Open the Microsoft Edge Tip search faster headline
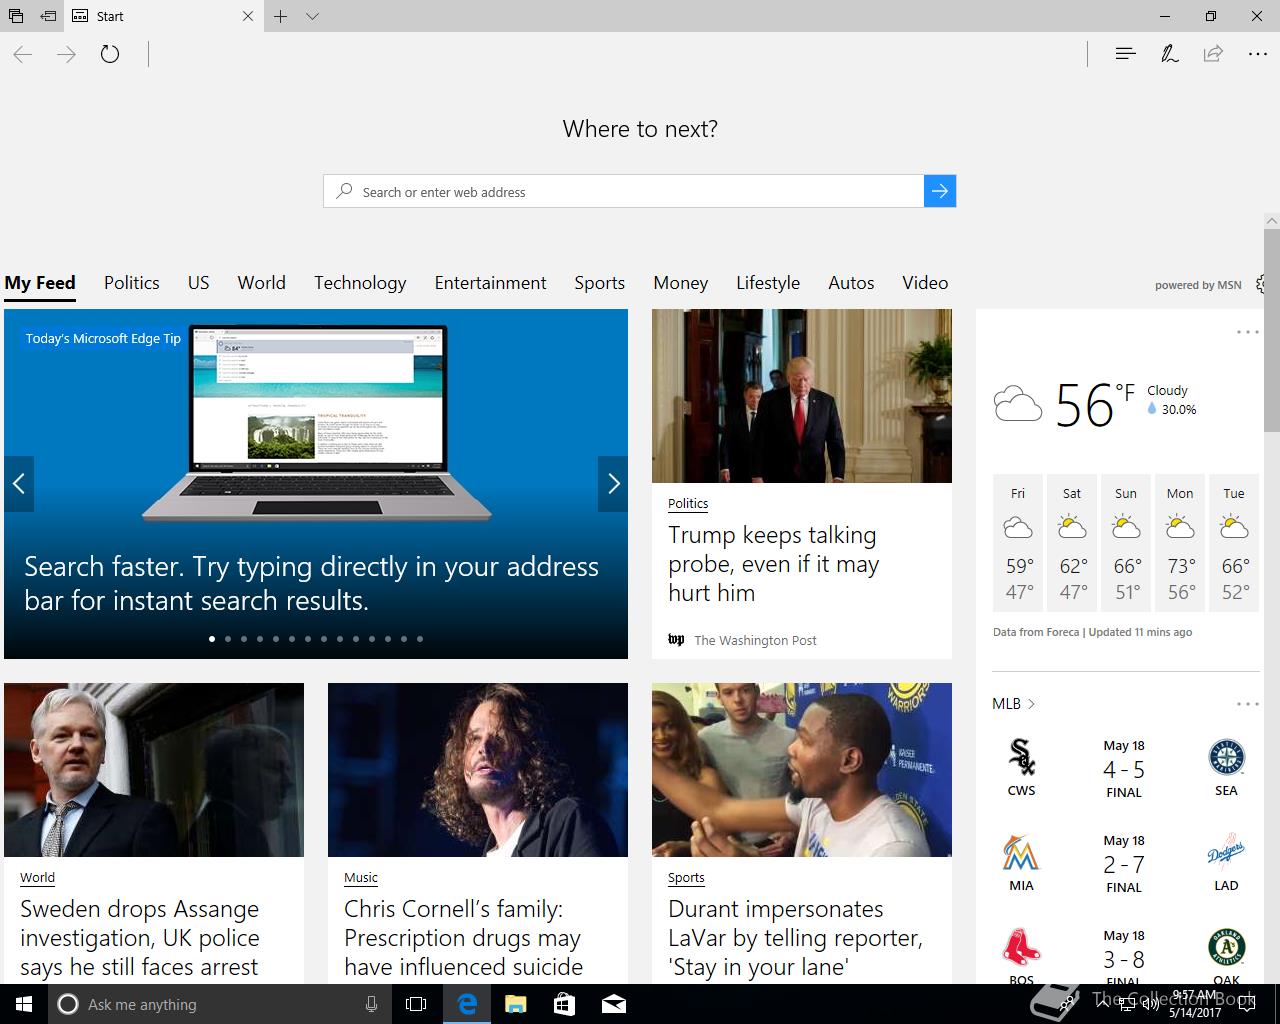Screen dimensions: 1280x1024 coord(312,583)
